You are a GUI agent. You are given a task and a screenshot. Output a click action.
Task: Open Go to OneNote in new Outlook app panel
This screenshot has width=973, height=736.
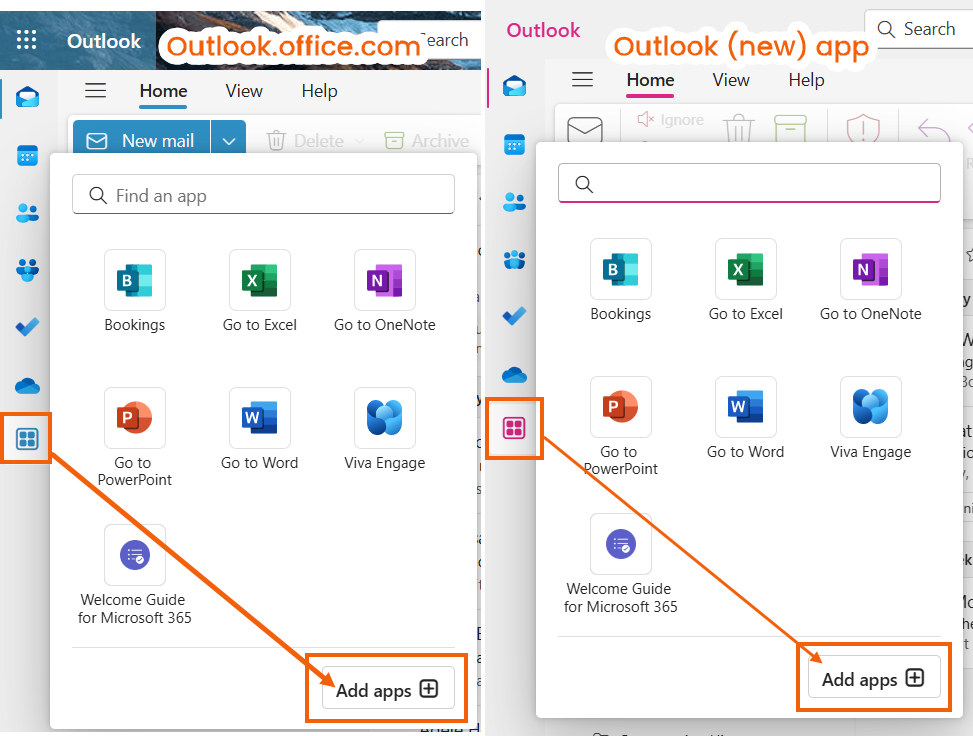[x=870, y=280]
